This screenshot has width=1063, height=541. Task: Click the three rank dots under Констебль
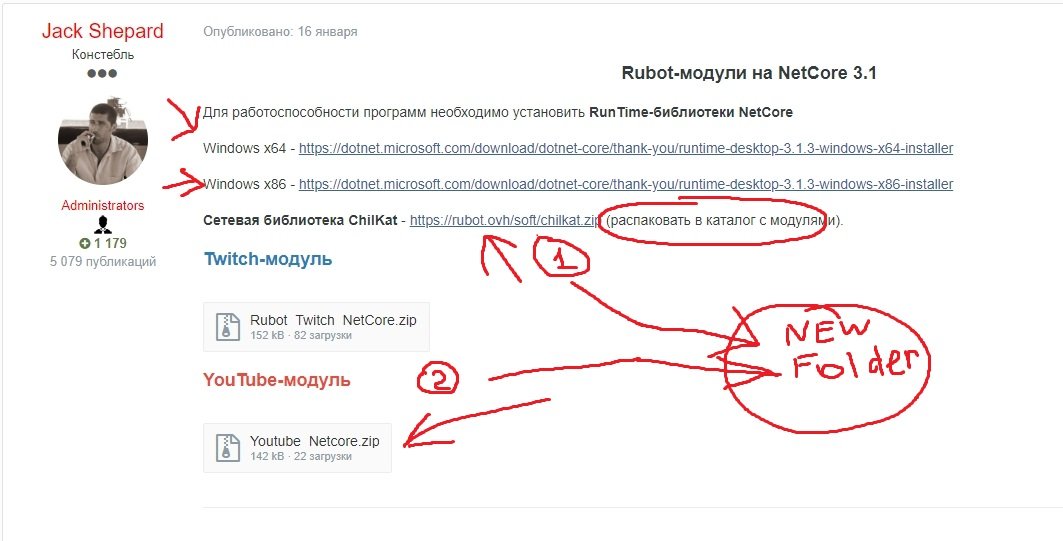[102, 73]
